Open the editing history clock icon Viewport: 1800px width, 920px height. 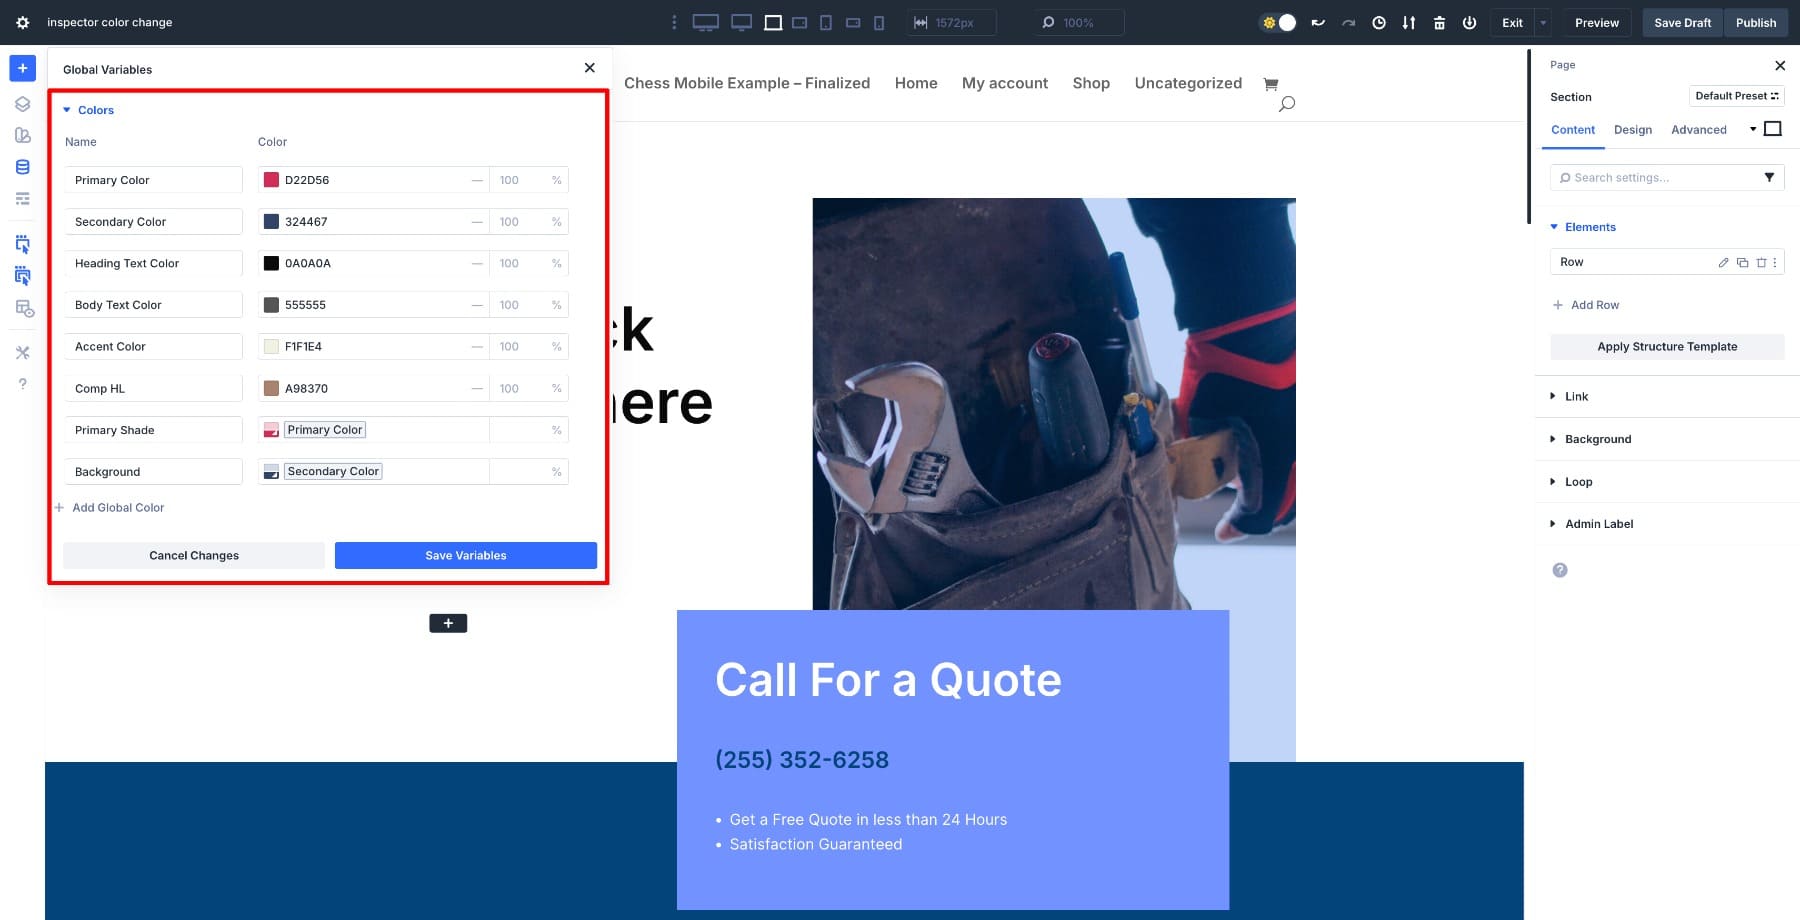(1379, 22)
